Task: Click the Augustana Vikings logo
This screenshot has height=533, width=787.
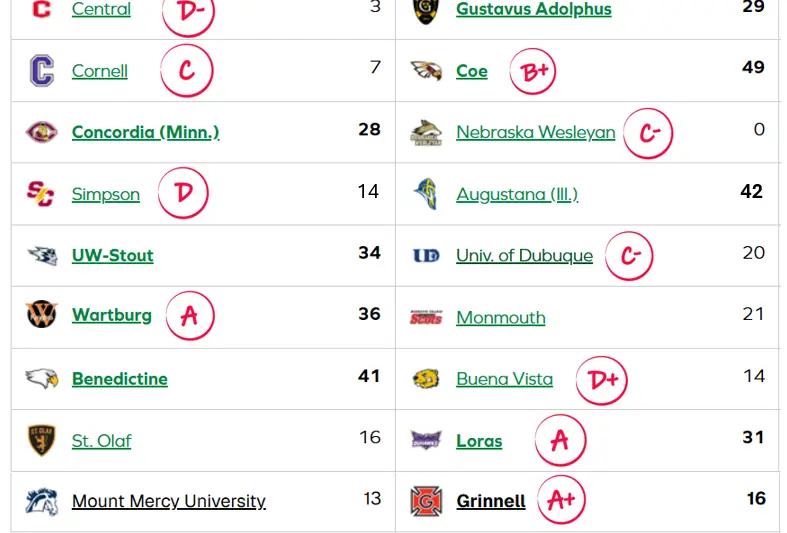Action: (x=426, y=194)
